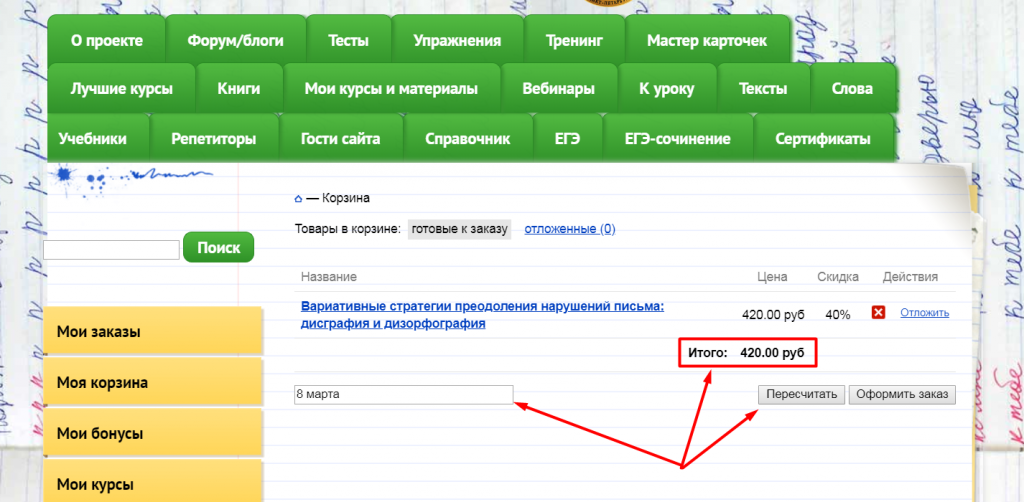This screenshot has width=1024, height=502.
Task: Click the Отложить link for the item
Action: (x=924, y=313)
